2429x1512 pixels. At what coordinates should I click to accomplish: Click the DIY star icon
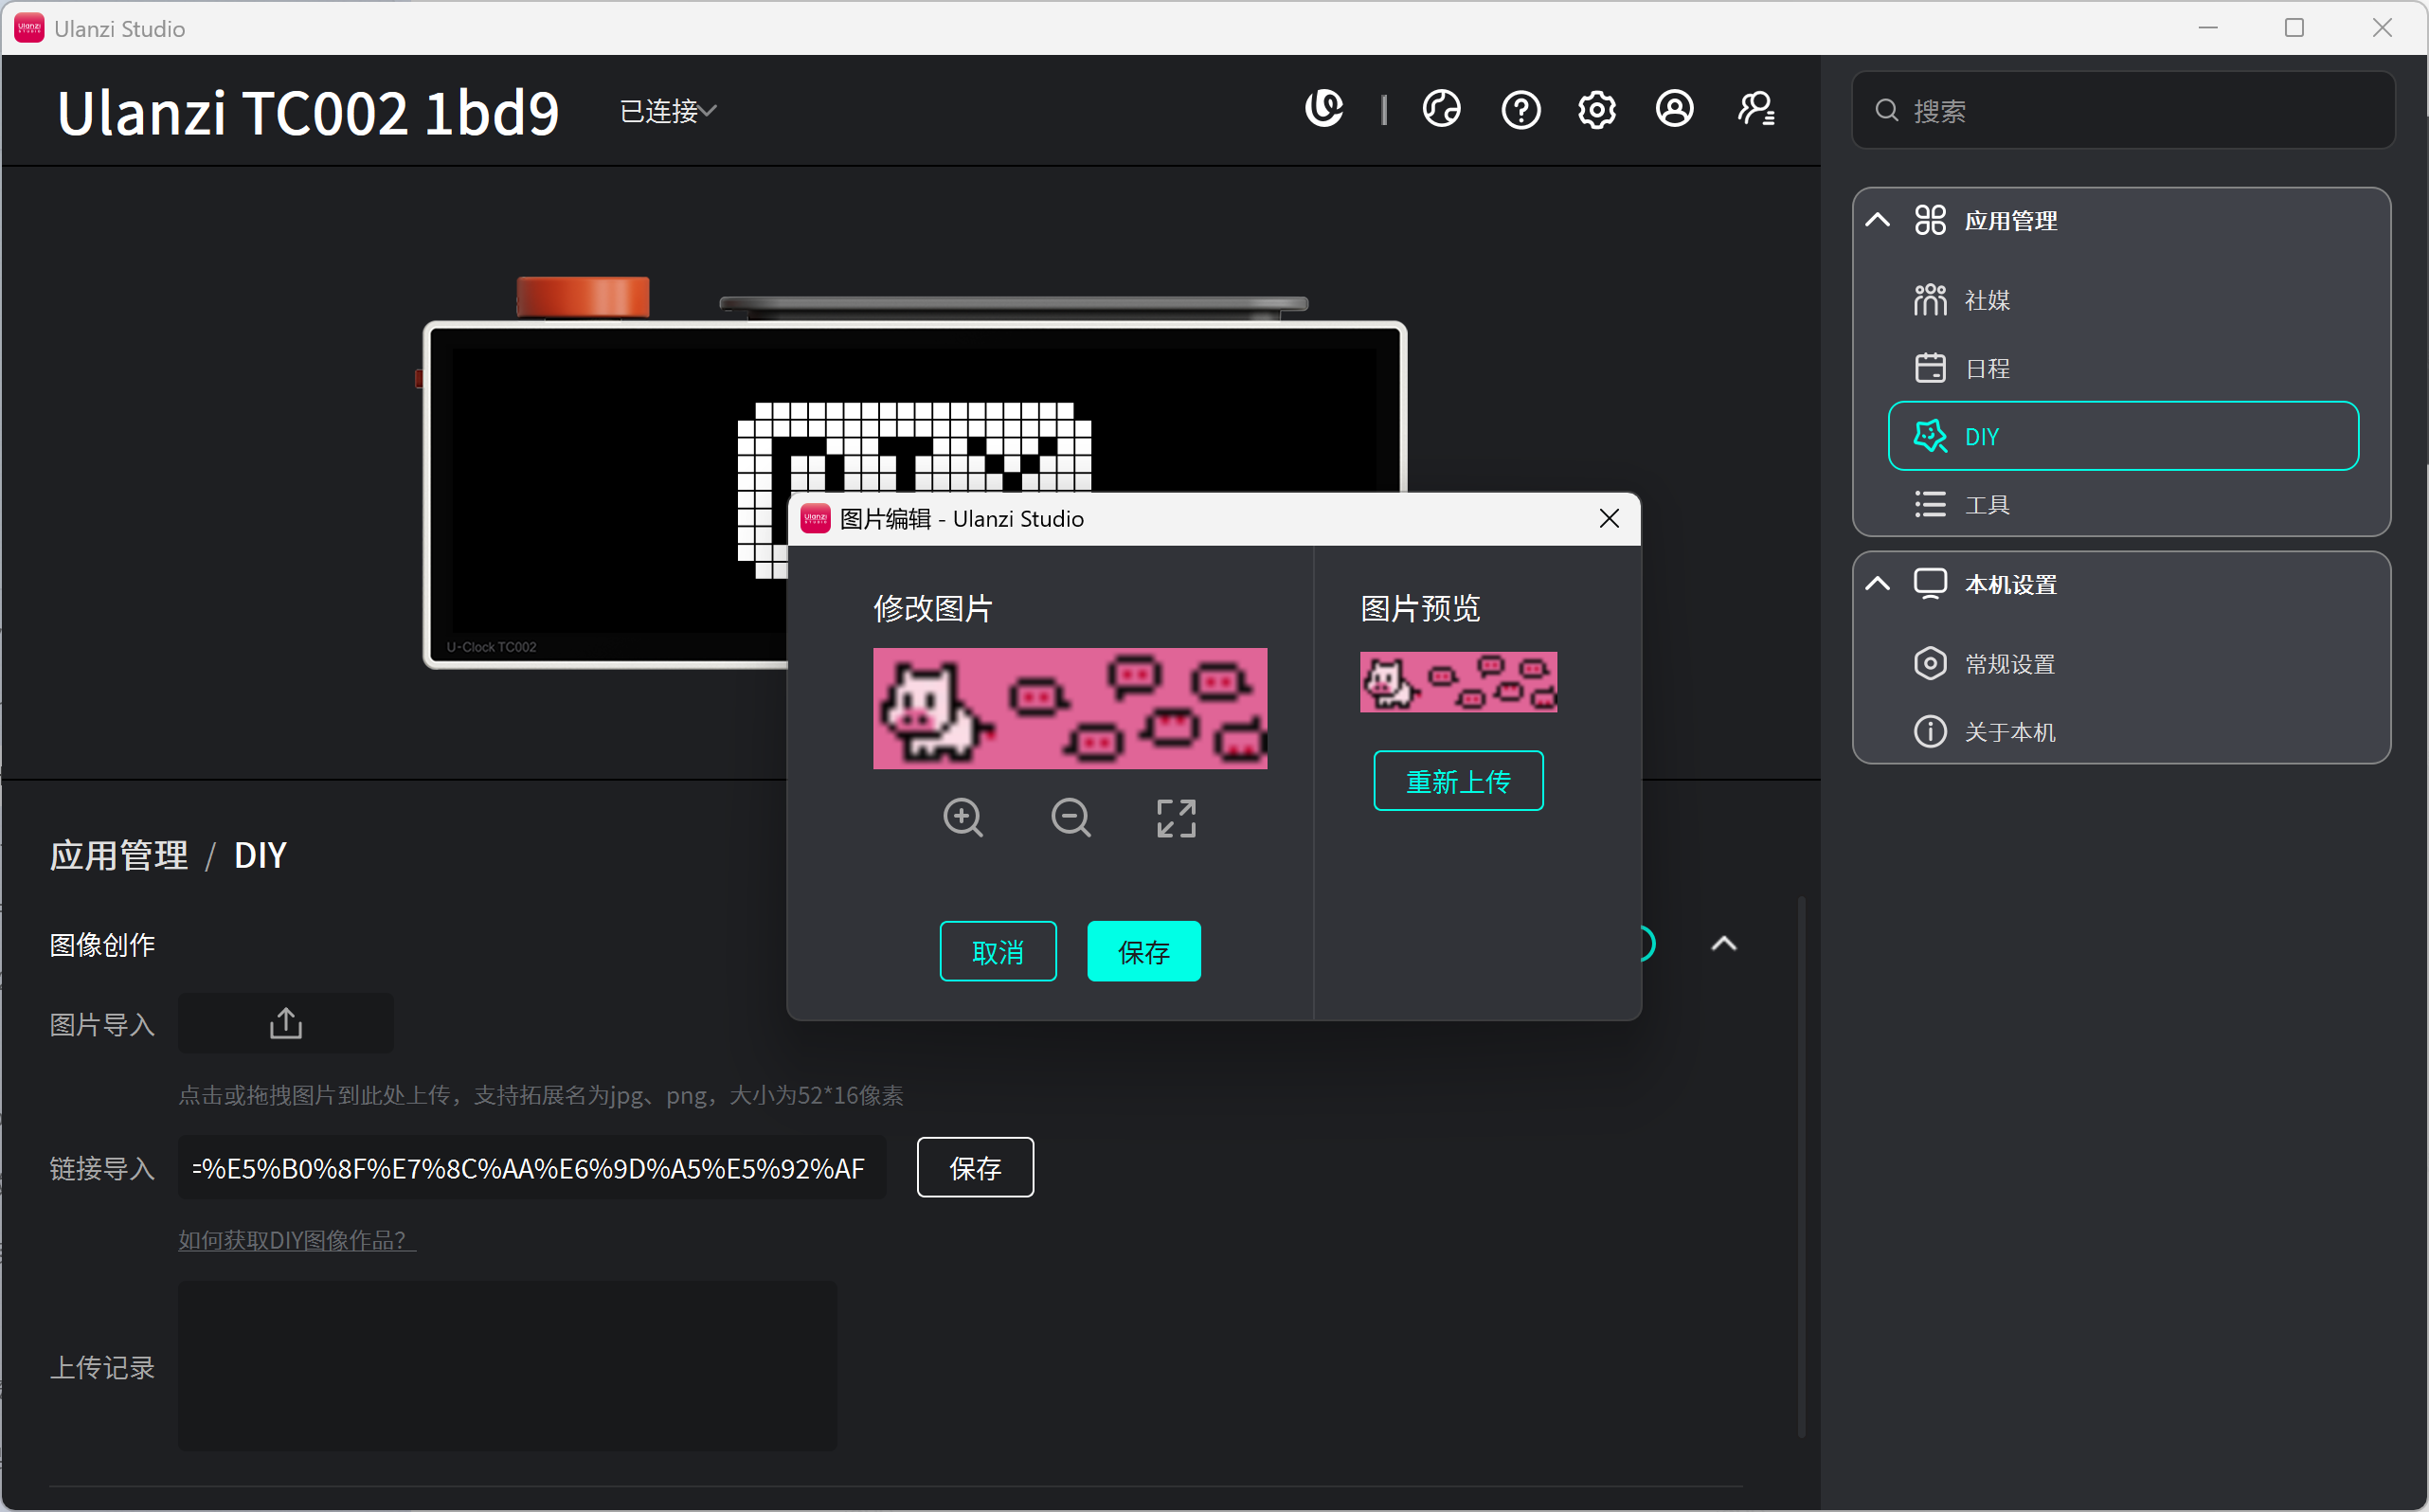point(1930,436)
